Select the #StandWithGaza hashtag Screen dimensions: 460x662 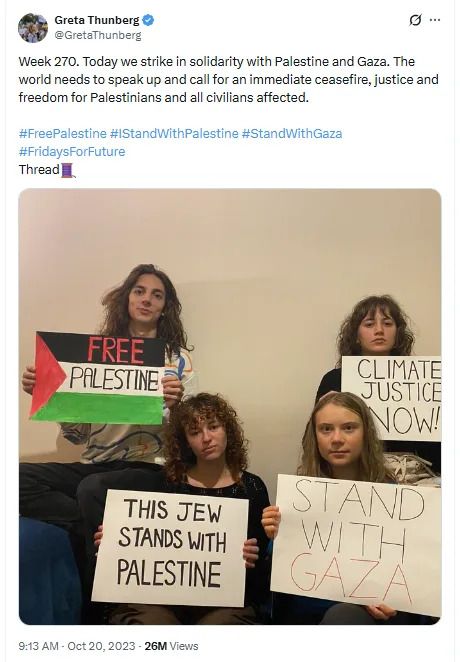(x=292, y=134)
